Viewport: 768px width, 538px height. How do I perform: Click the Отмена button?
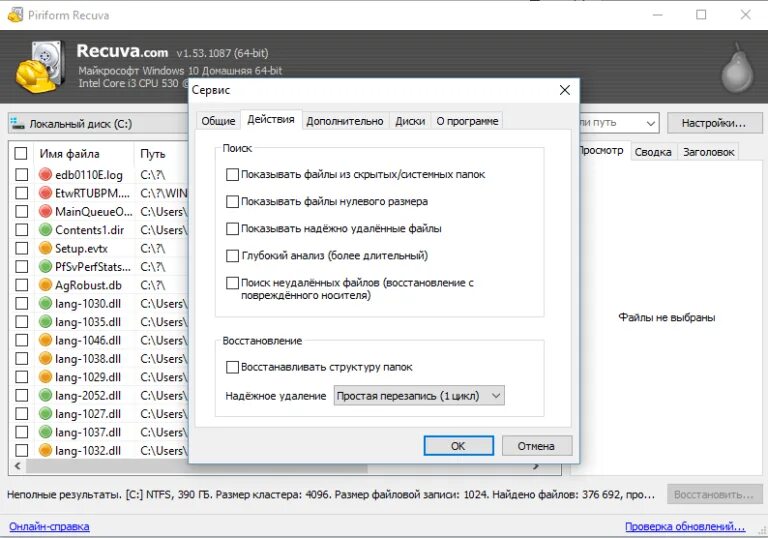point(536,446)
